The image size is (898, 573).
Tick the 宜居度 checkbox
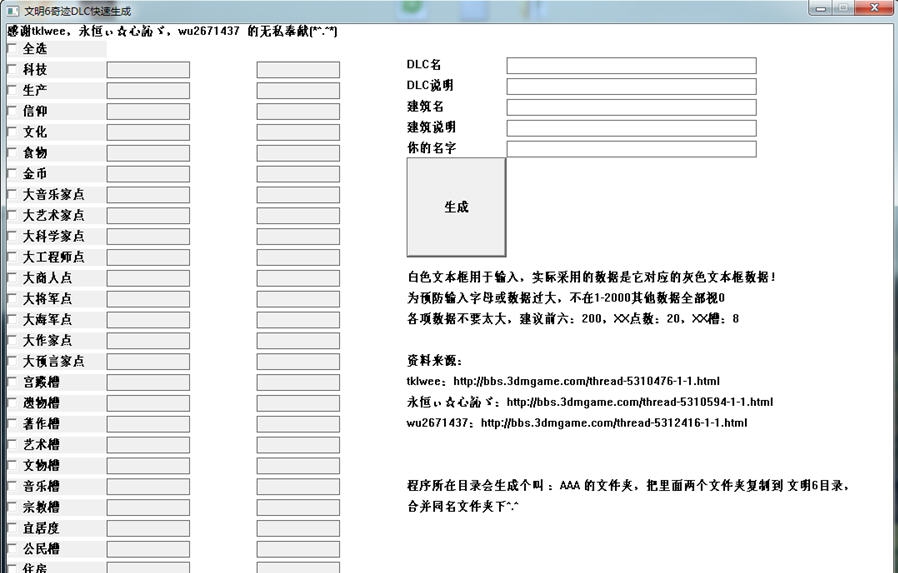click(x=12, y=528)
